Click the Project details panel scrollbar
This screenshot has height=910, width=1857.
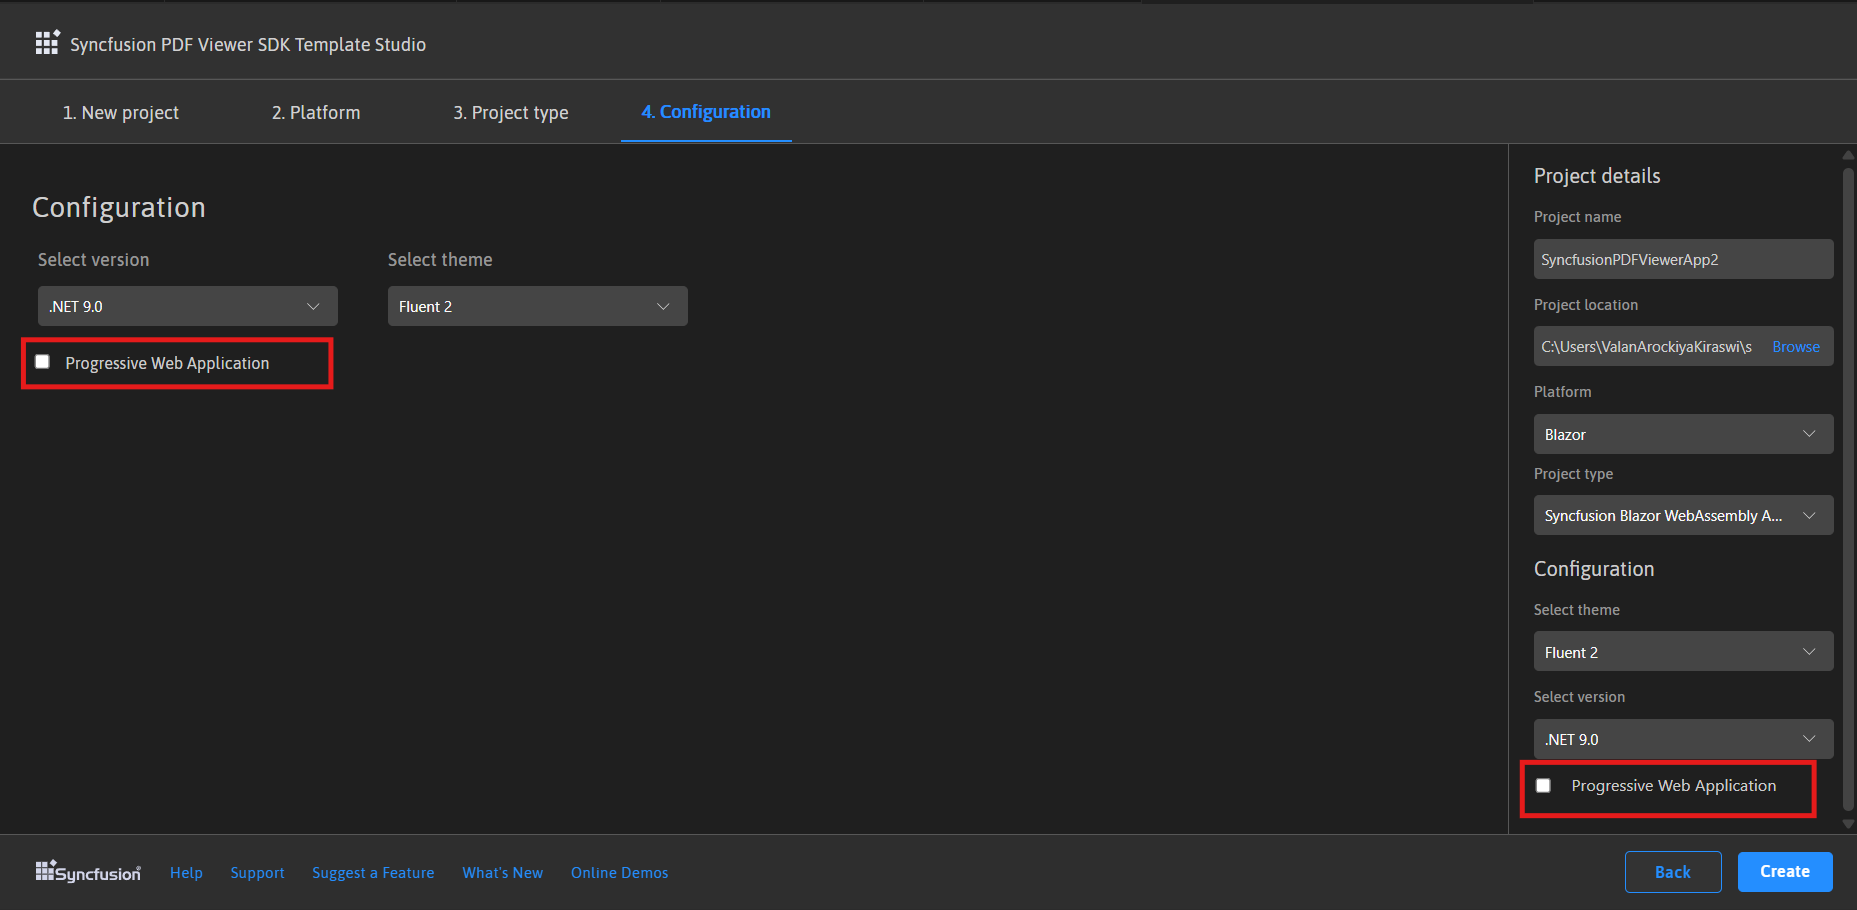[1848, 490]
